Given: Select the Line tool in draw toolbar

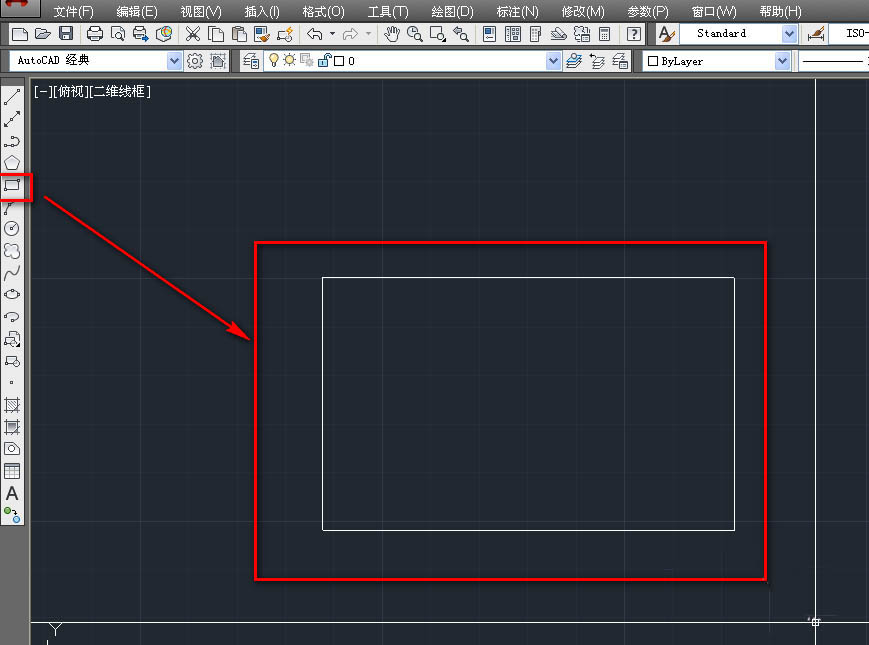Looking at the screenshot, I should [12, 97].
